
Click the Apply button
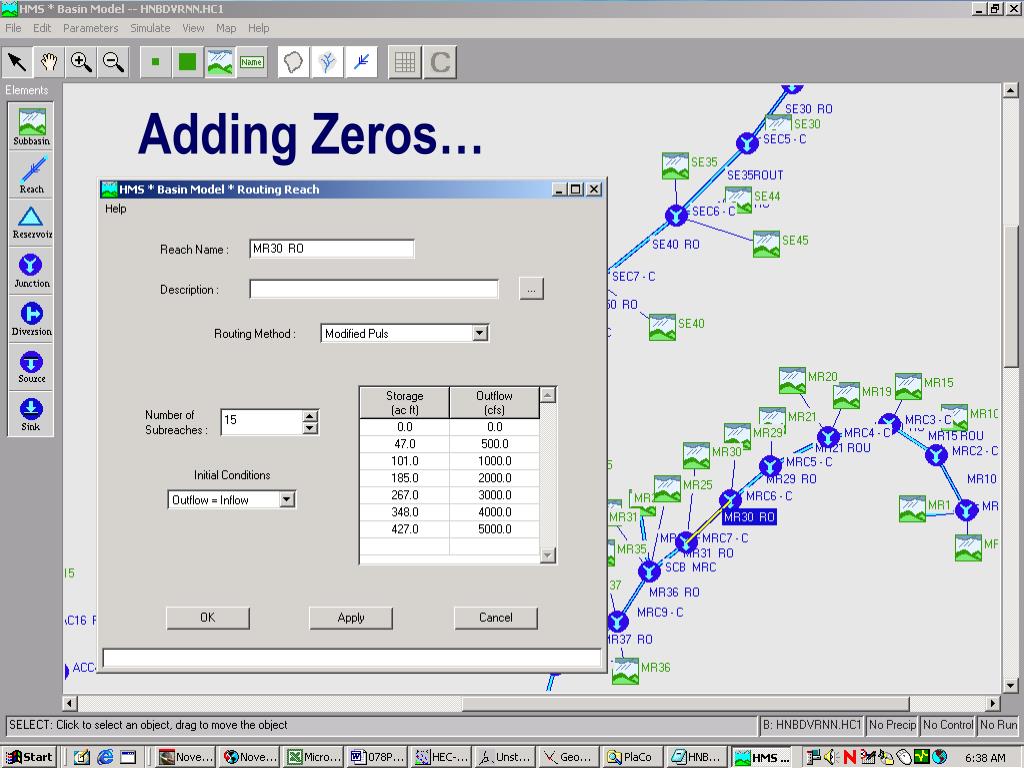(351, 618)
